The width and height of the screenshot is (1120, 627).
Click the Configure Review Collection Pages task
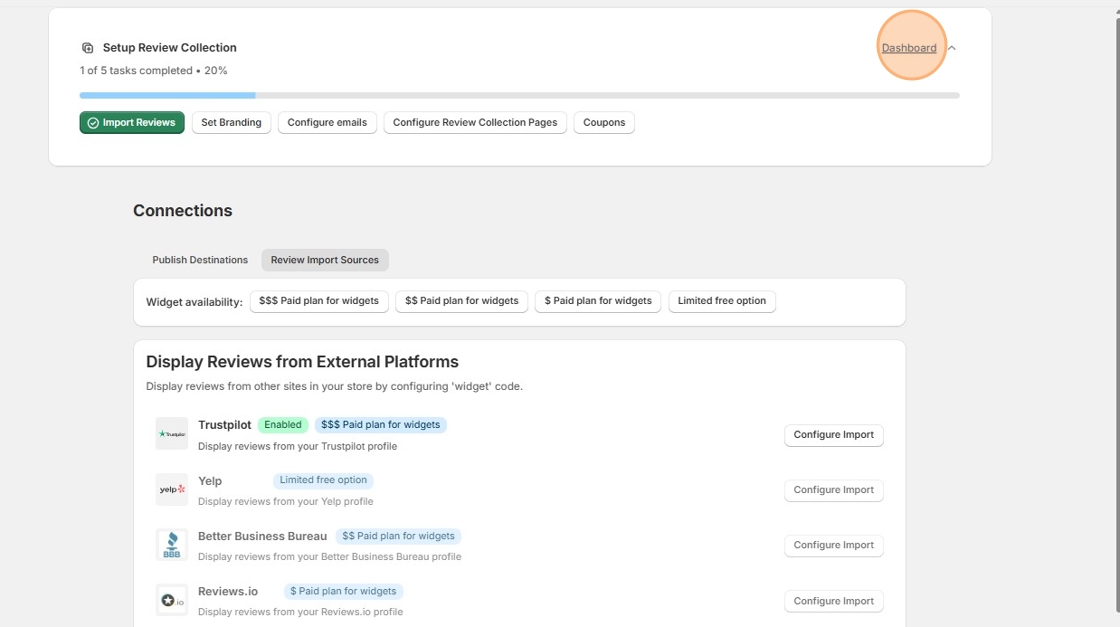click(475, 122)
